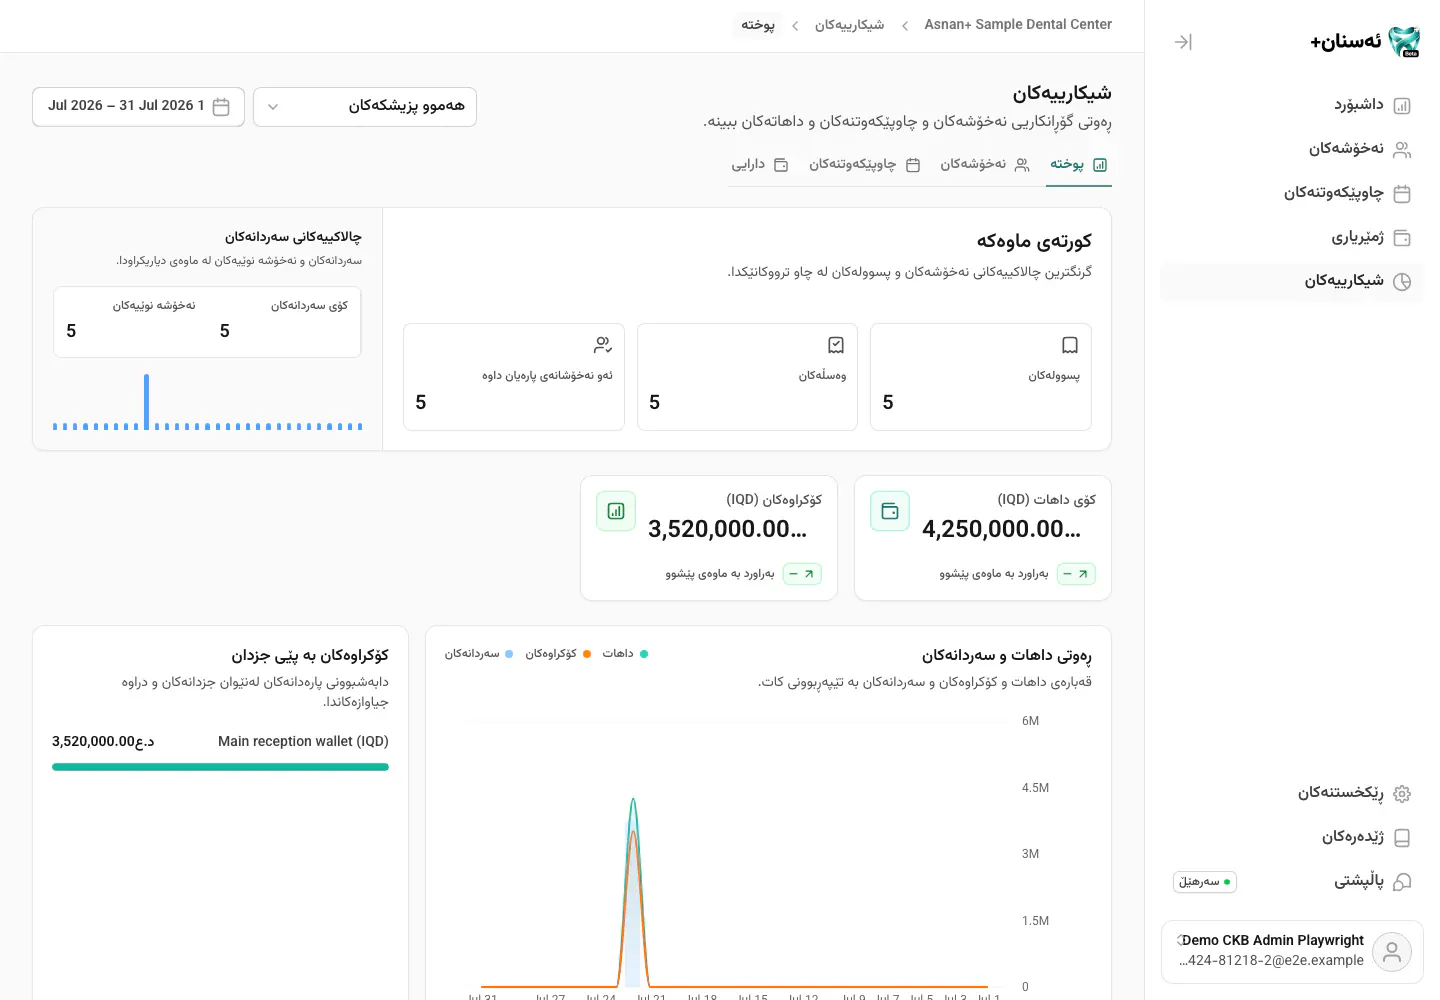Click the trend badge under 4,250,000.00

1076,574
